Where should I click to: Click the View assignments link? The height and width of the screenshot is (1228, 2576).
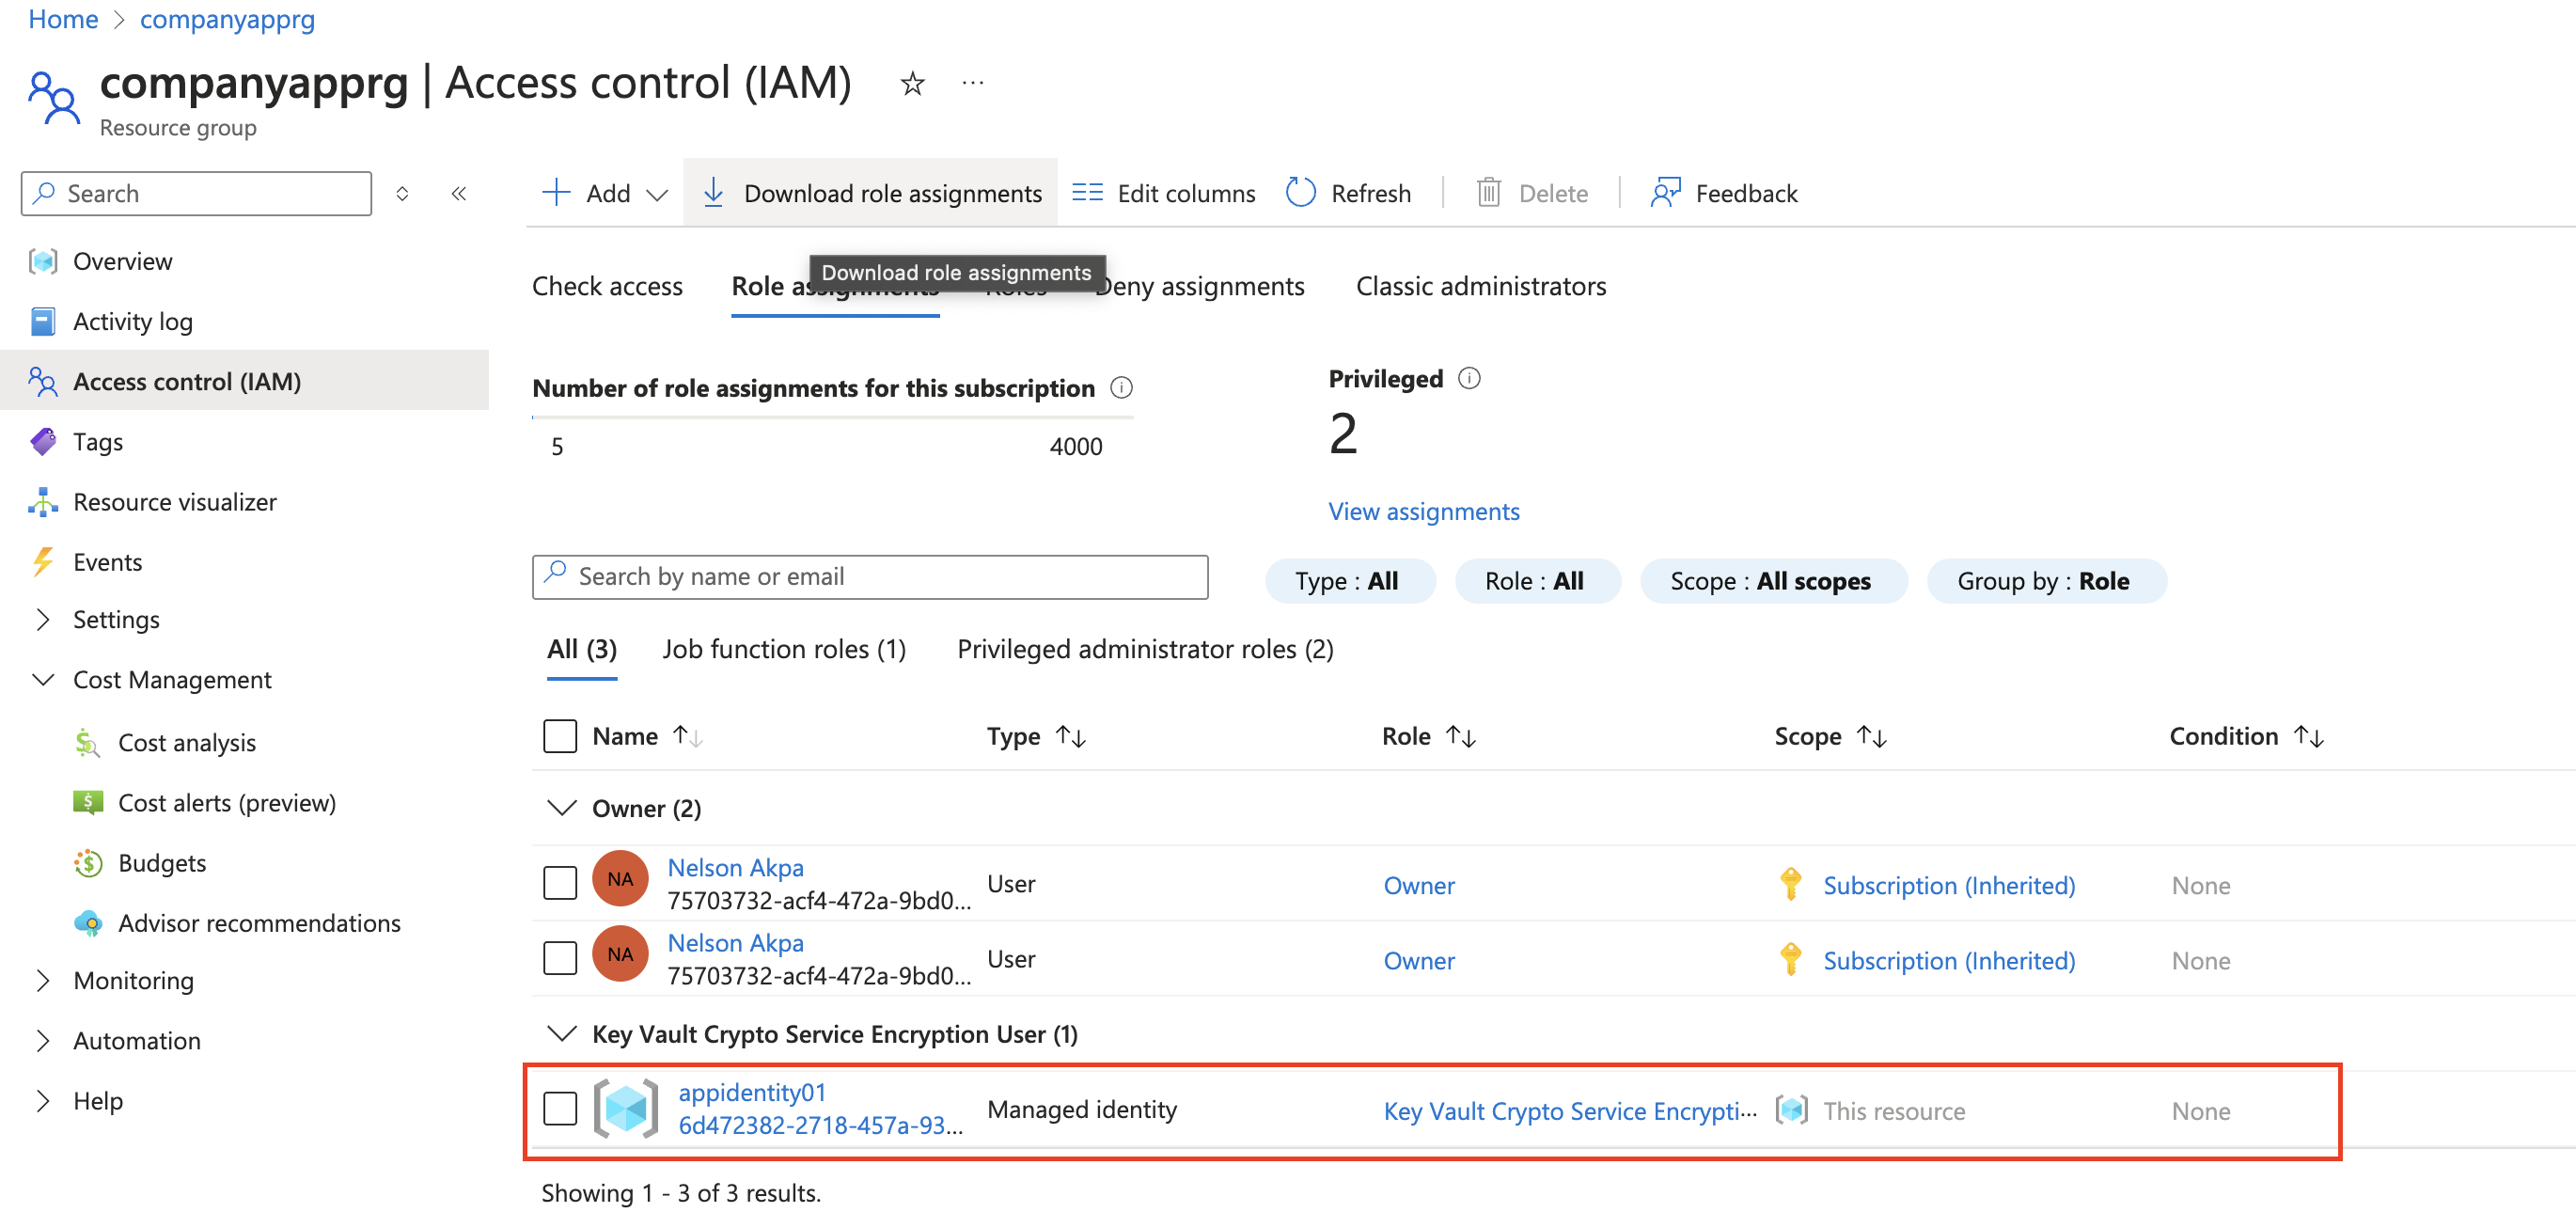[x=1424, y=511]
